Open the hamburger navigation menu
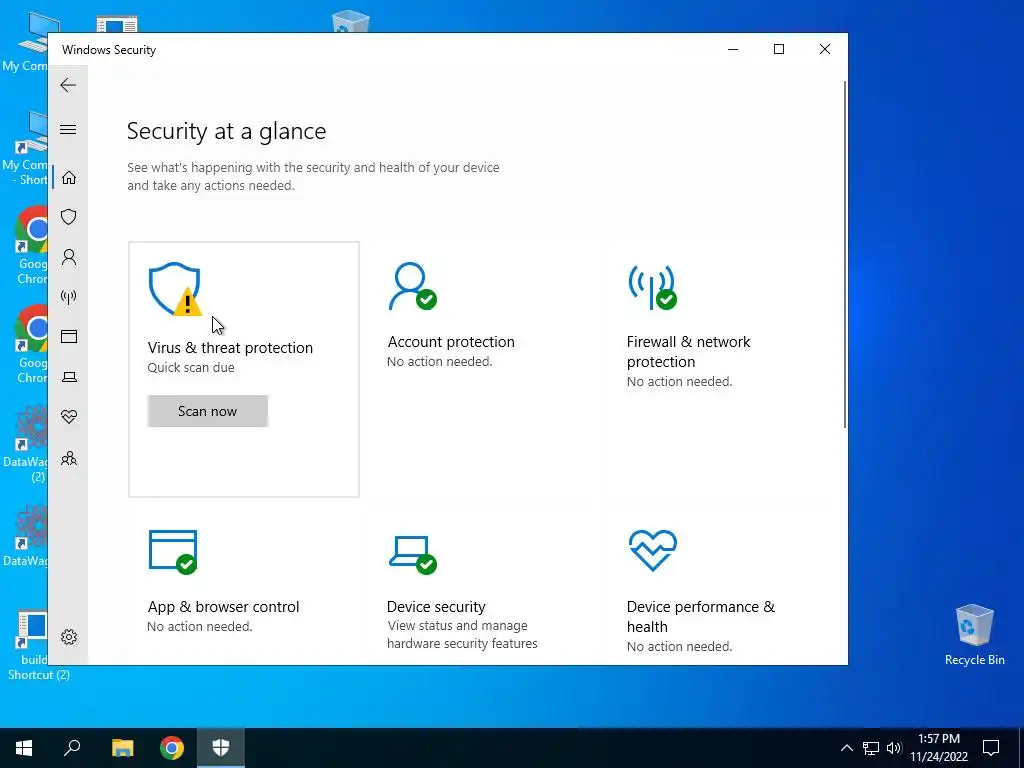This screenshot has width=1024, height=768. coord(68,129)
